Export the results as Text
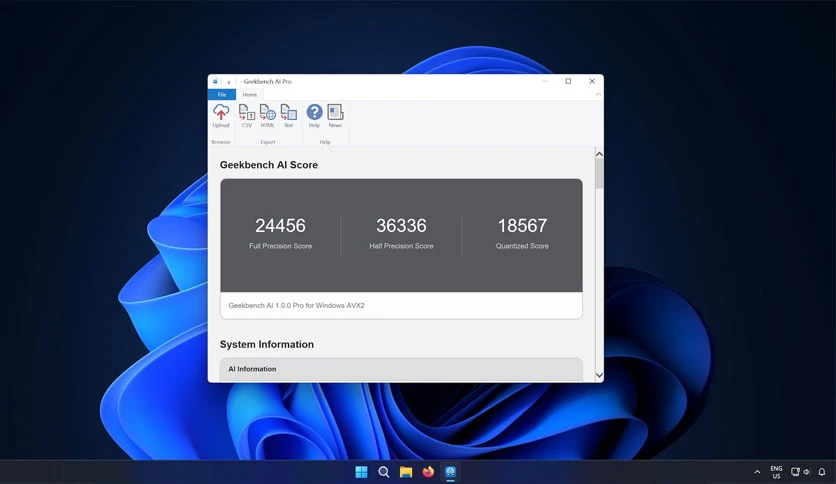The image size is (836, 484). [x=288, y=116]
